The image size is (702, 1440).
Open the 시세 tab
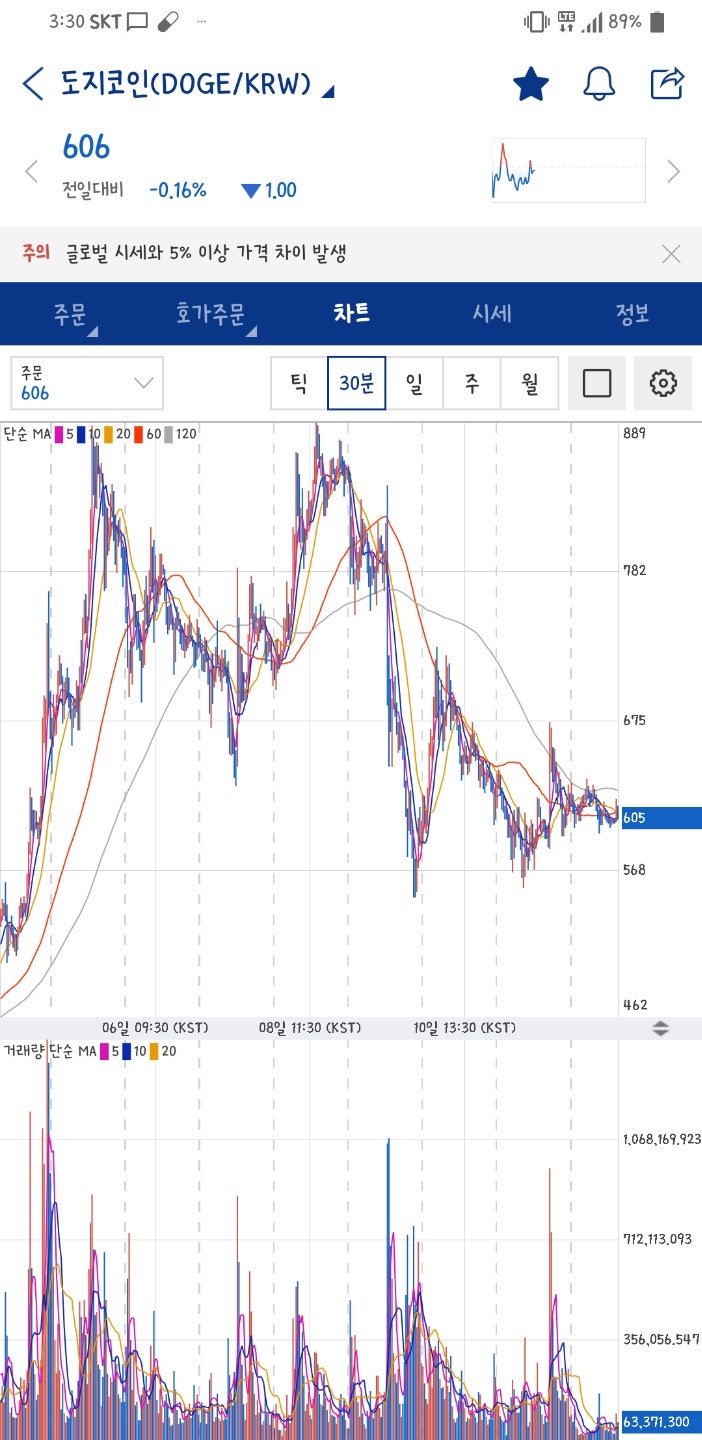[x=492, y=313]
